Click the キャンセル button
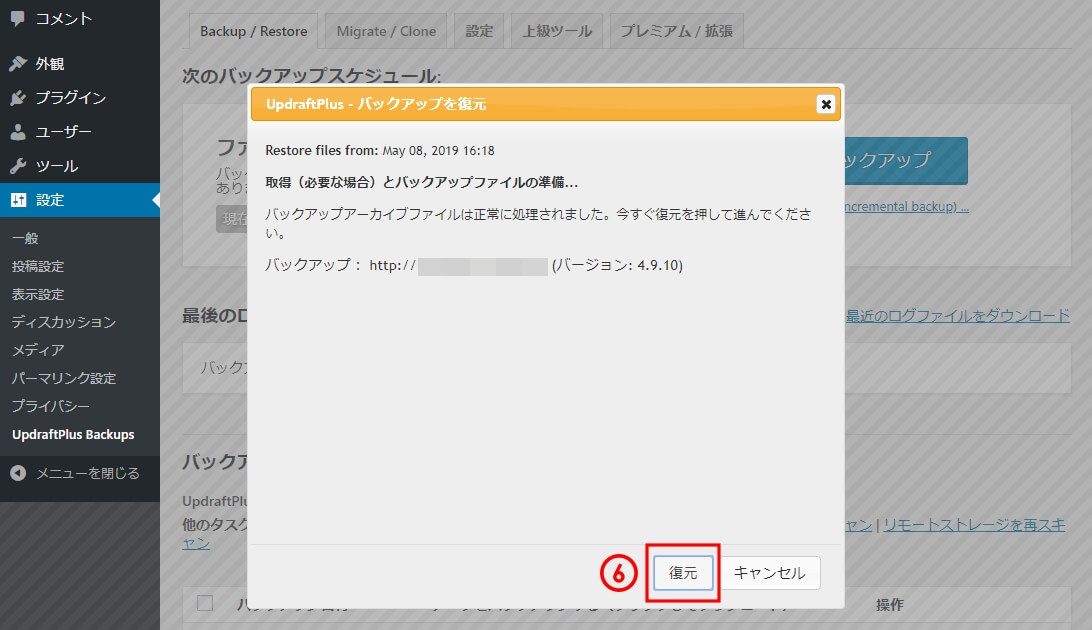This screenshot has width=1092, height=630. pos(769,573)
